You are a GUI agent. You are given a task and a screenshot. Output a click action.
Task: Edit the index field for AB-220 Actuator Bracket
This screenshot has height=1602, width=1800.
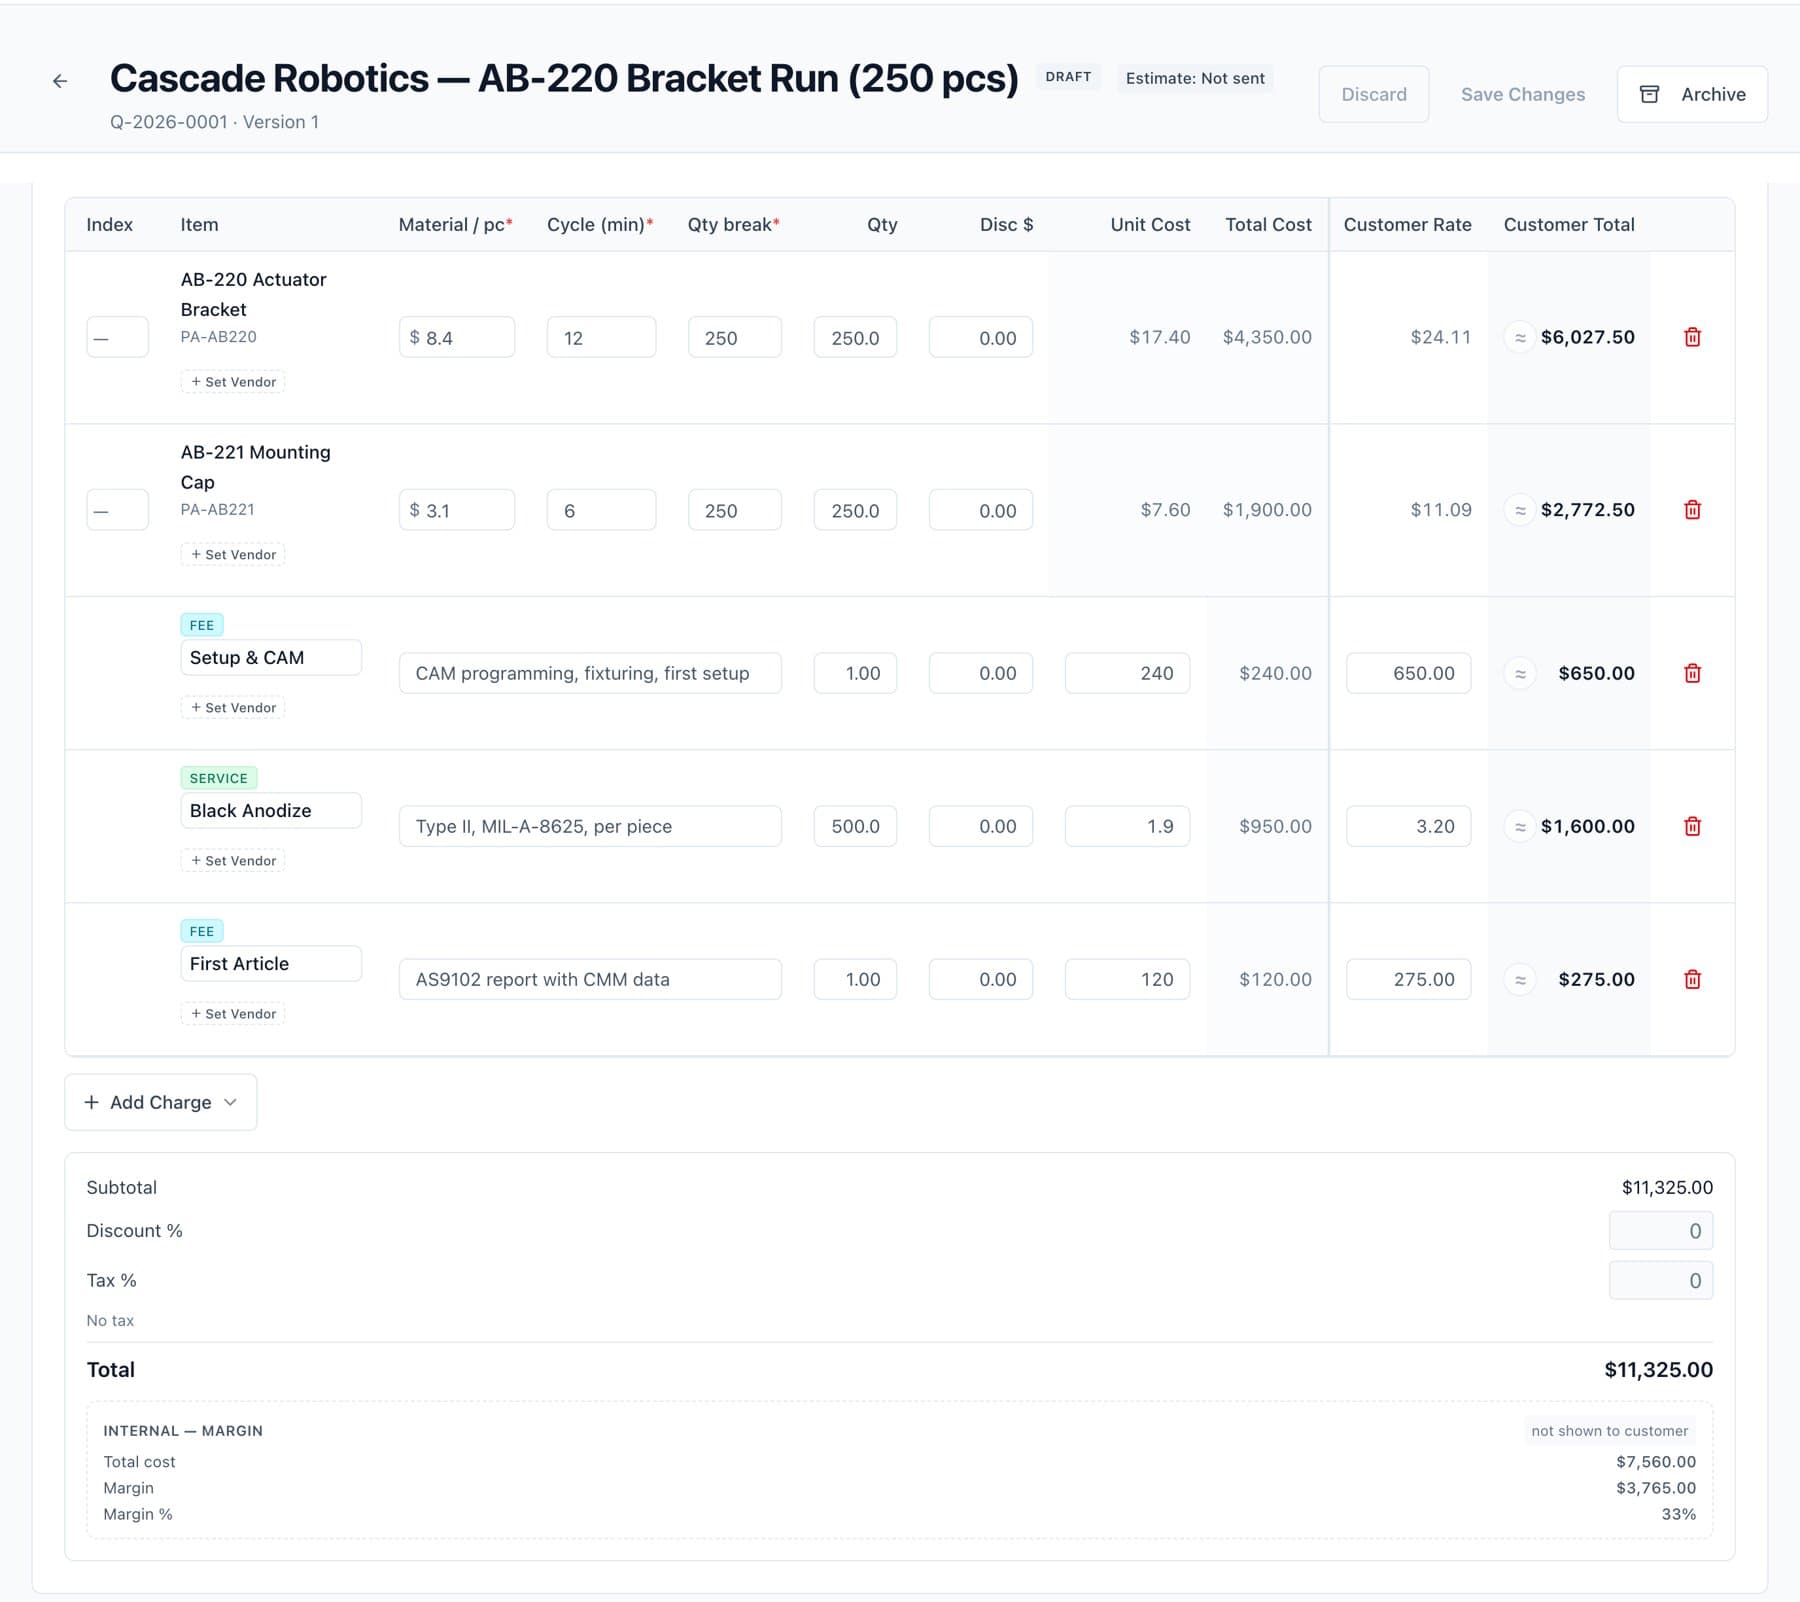(118, 338)
